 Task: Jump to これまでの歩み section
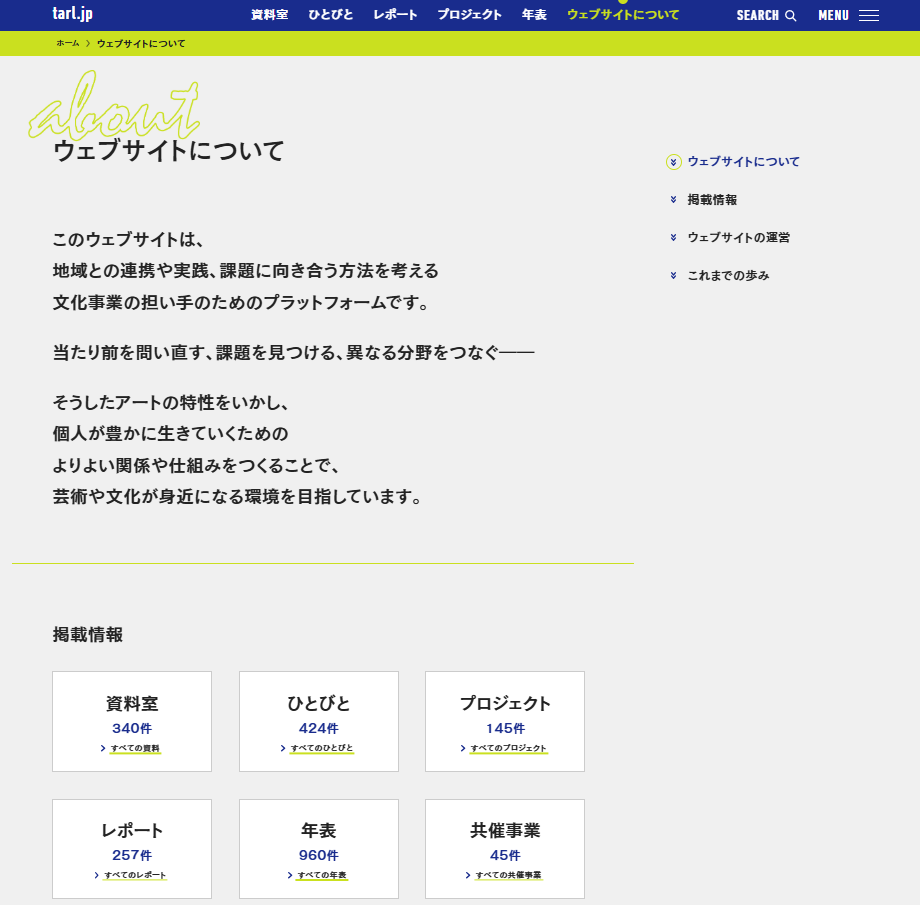pos(728,275)
